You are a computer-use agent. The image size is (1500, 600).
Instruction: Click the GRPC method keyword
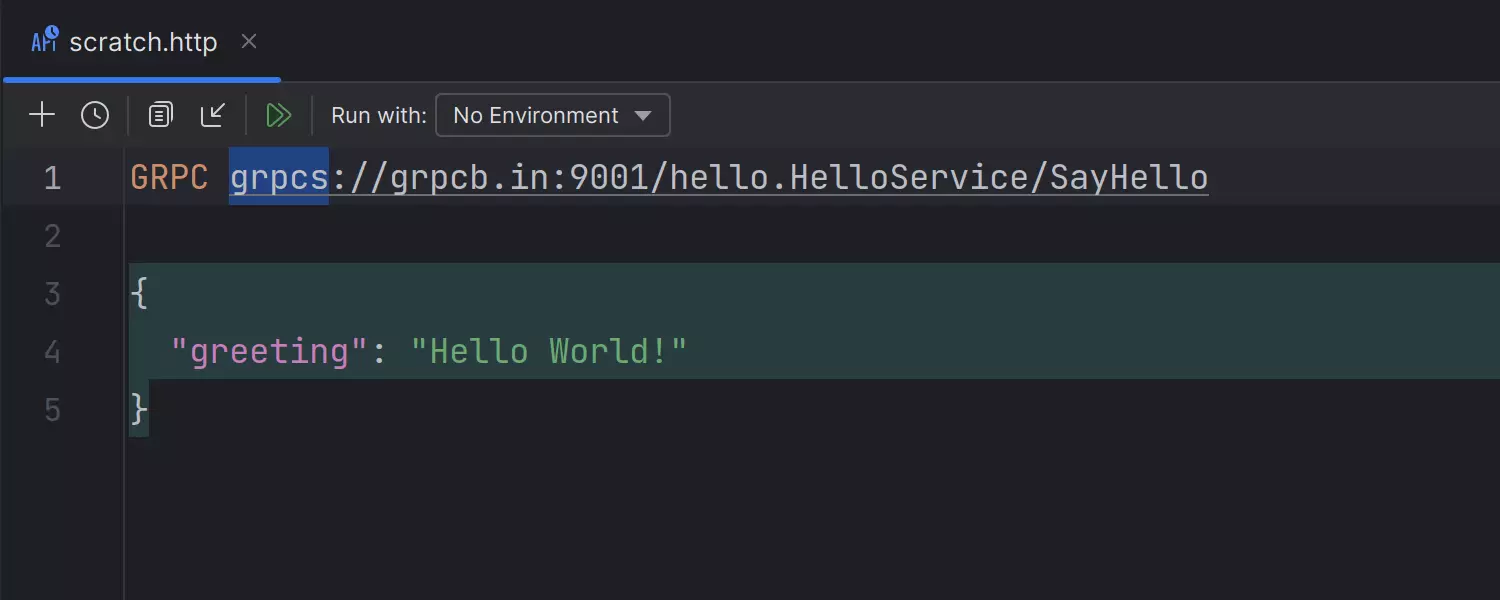[169, 178]
